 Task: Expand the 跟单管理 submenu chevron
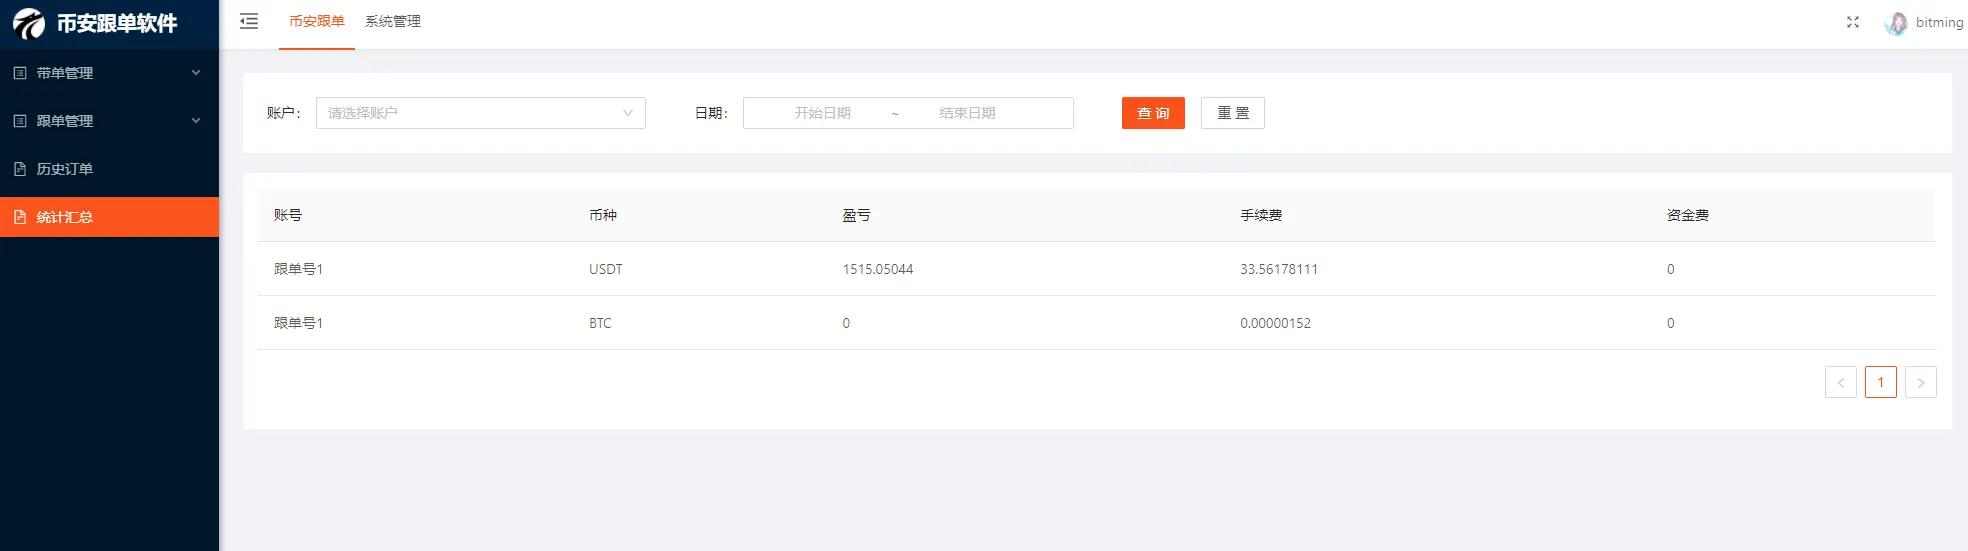coord(196,121)
